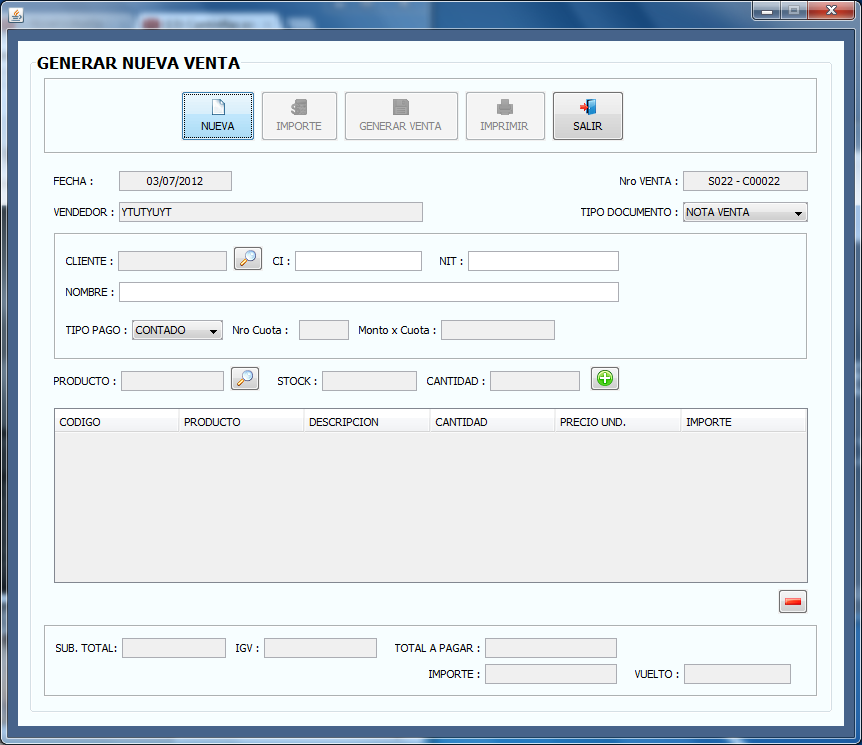Click the FECHA field showing 03/07/2012
862x745 pixels.
click(175, 181)
